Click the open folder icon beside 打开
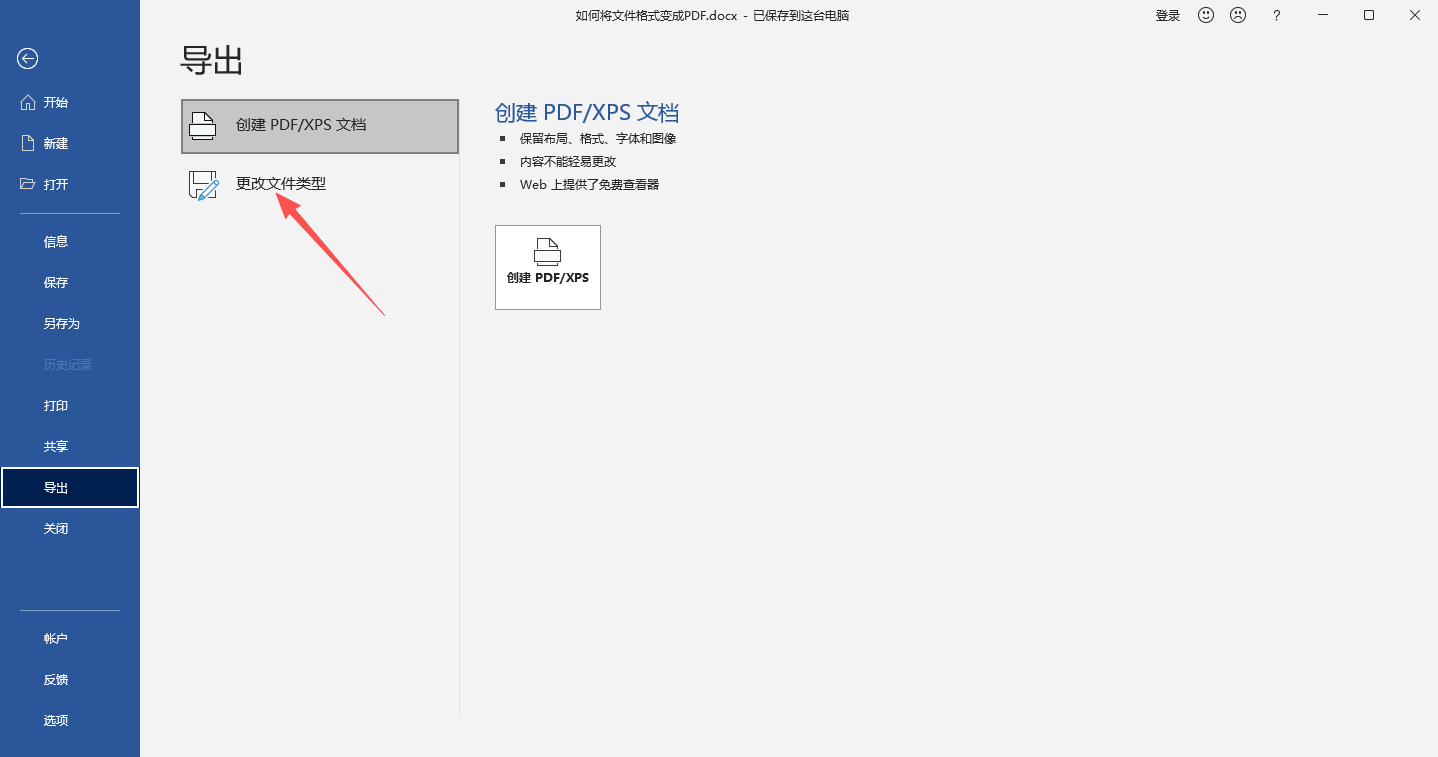 pos(28,184)
